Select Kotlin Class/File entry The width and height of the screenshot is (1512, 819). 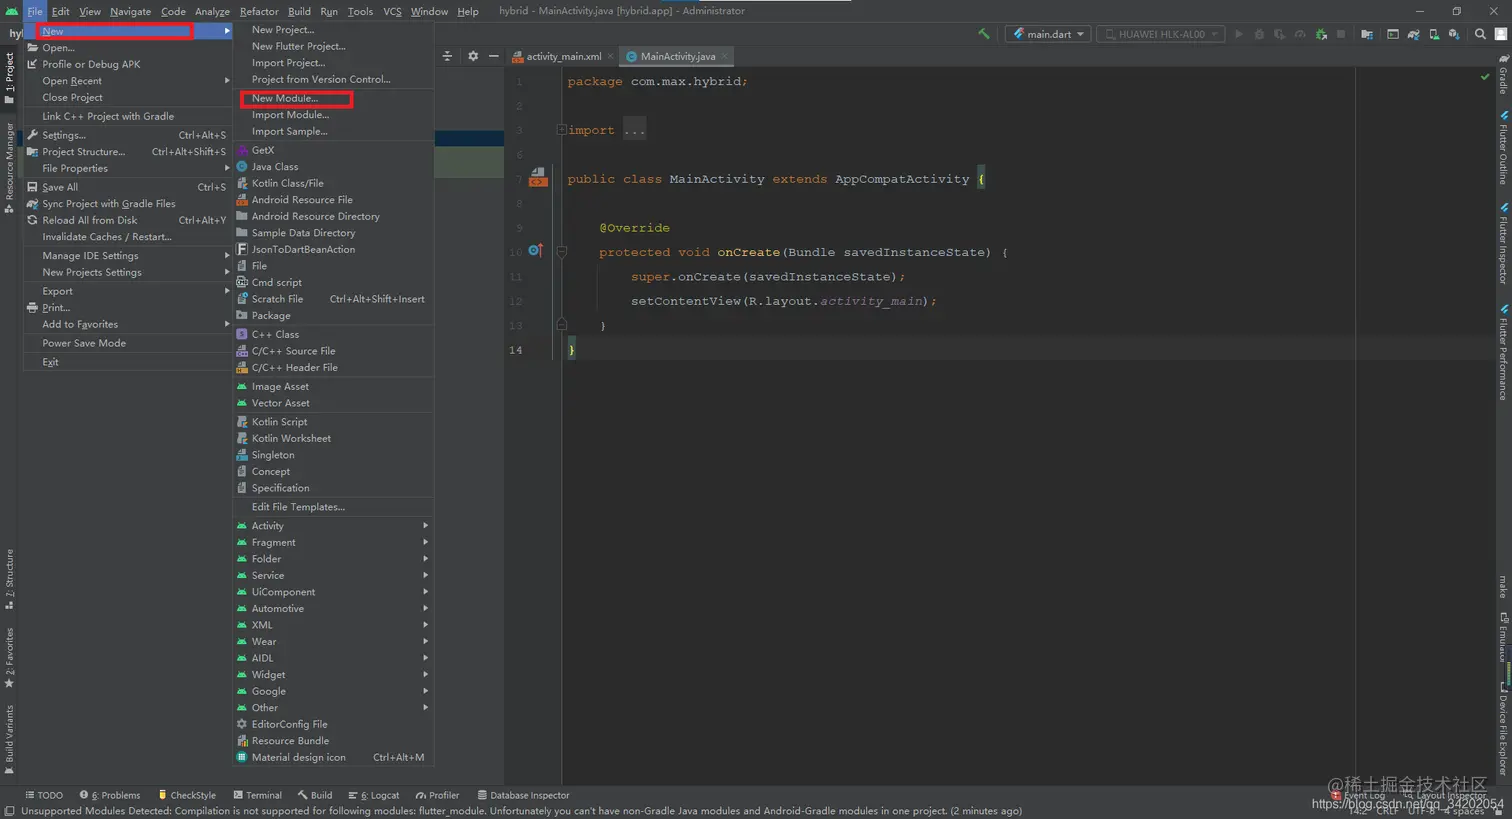(333, 183)
